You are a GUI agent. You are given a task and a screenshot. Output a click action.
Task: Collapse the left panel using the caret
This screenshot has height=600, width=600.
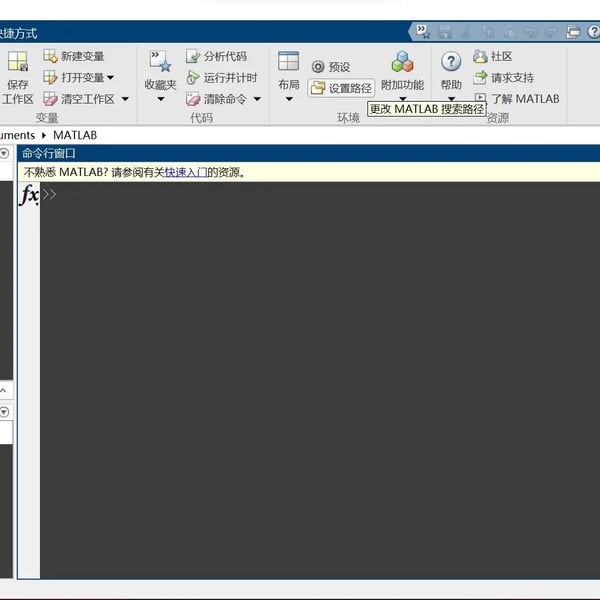(x=3, y=391)
